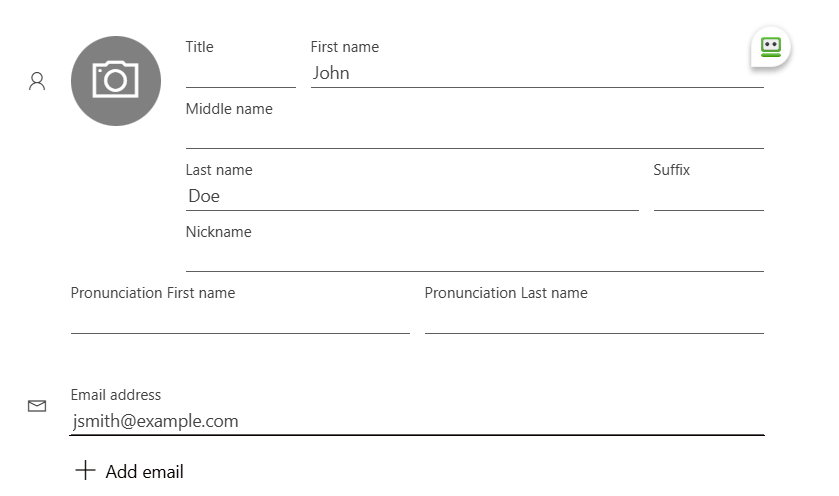This screenshot has width=839, height=496.
Task: Open the green RoboForm extension icon
Action: pyautogui.click(x=771, y=47)
